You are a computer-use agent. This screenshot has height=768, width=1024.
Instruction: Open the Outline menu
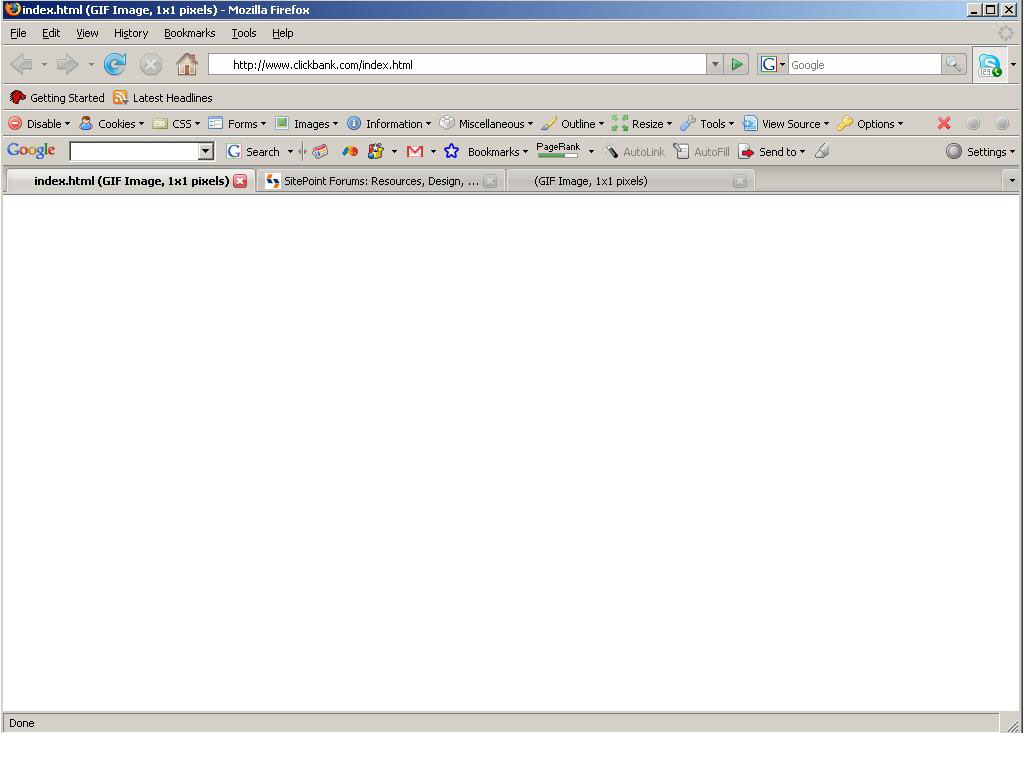pyautogui.click(x=573, y=123)
